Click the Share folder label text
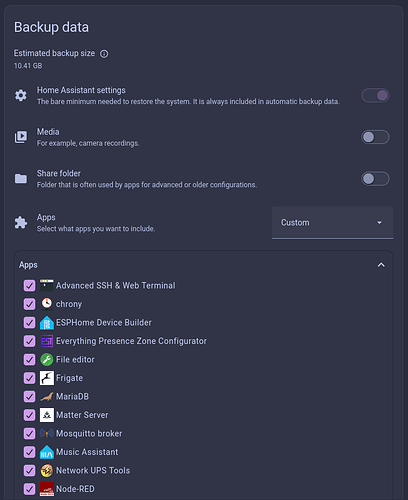Viewport: 408px width, 500px height. point(59,174)
